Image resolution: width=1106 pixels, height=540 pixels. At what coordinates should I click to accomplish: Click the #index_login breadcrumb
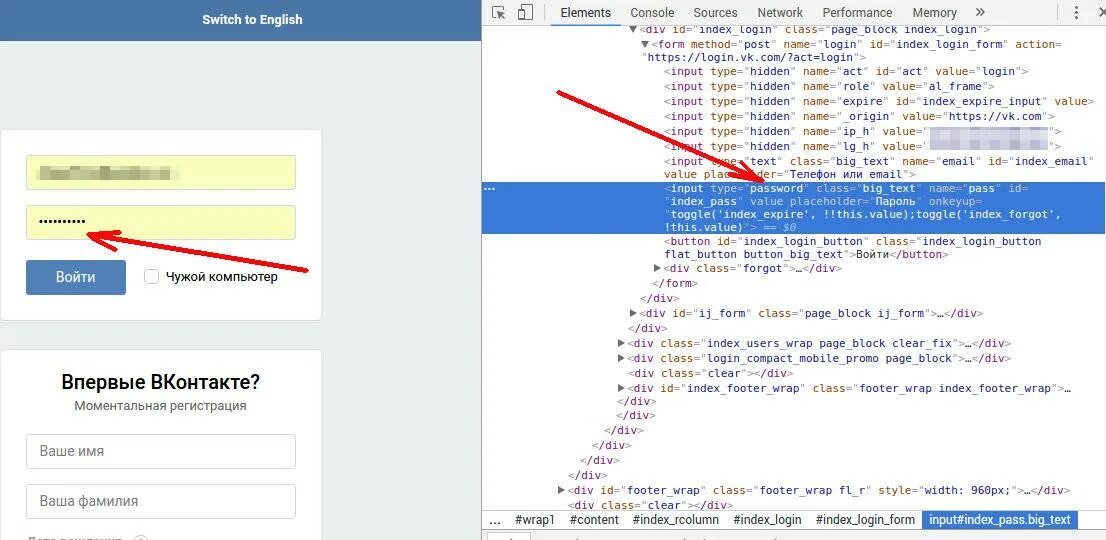767,520
